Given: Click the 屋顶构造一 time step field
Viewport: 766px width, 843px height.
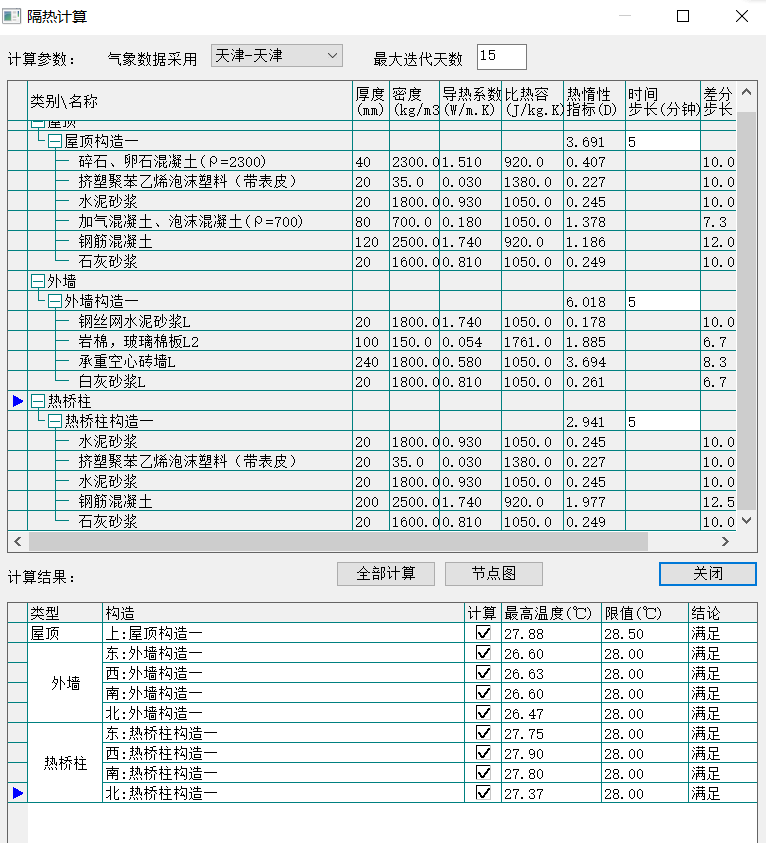Looking at the screenshot, I should tap(662, 142).
